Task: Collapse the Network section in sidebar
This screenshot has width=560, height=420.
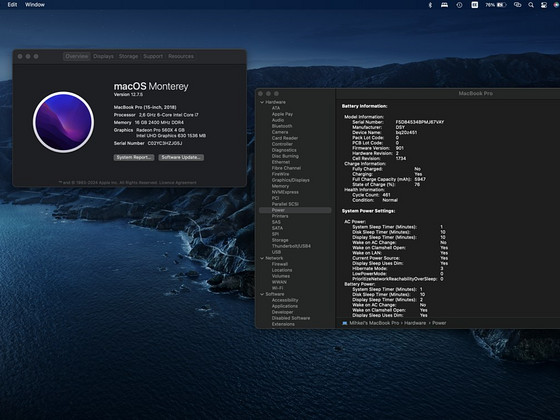Action: (262, 258)
